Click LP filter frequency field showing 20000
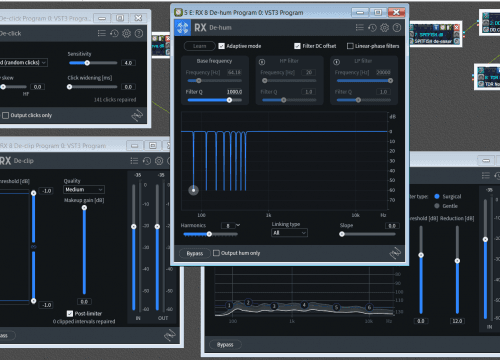 tap(383, 72)
